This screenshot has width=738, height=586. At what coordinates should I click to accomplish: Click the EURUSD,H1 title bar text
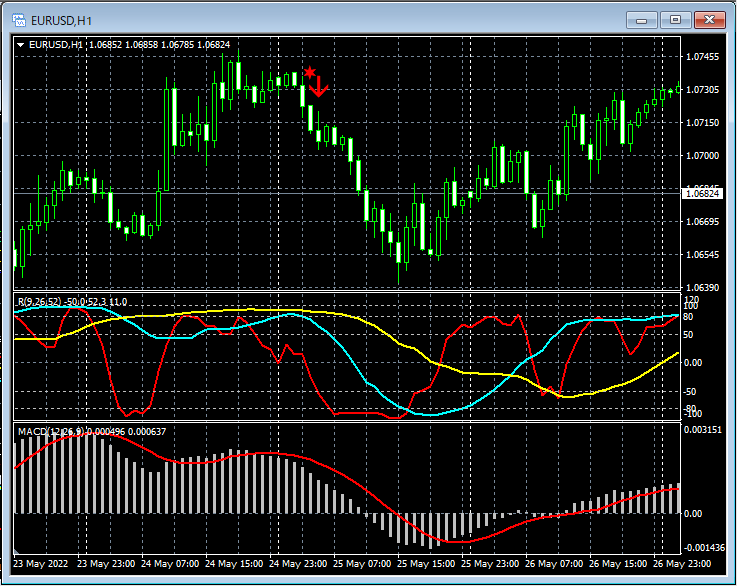tap(60, 19)
